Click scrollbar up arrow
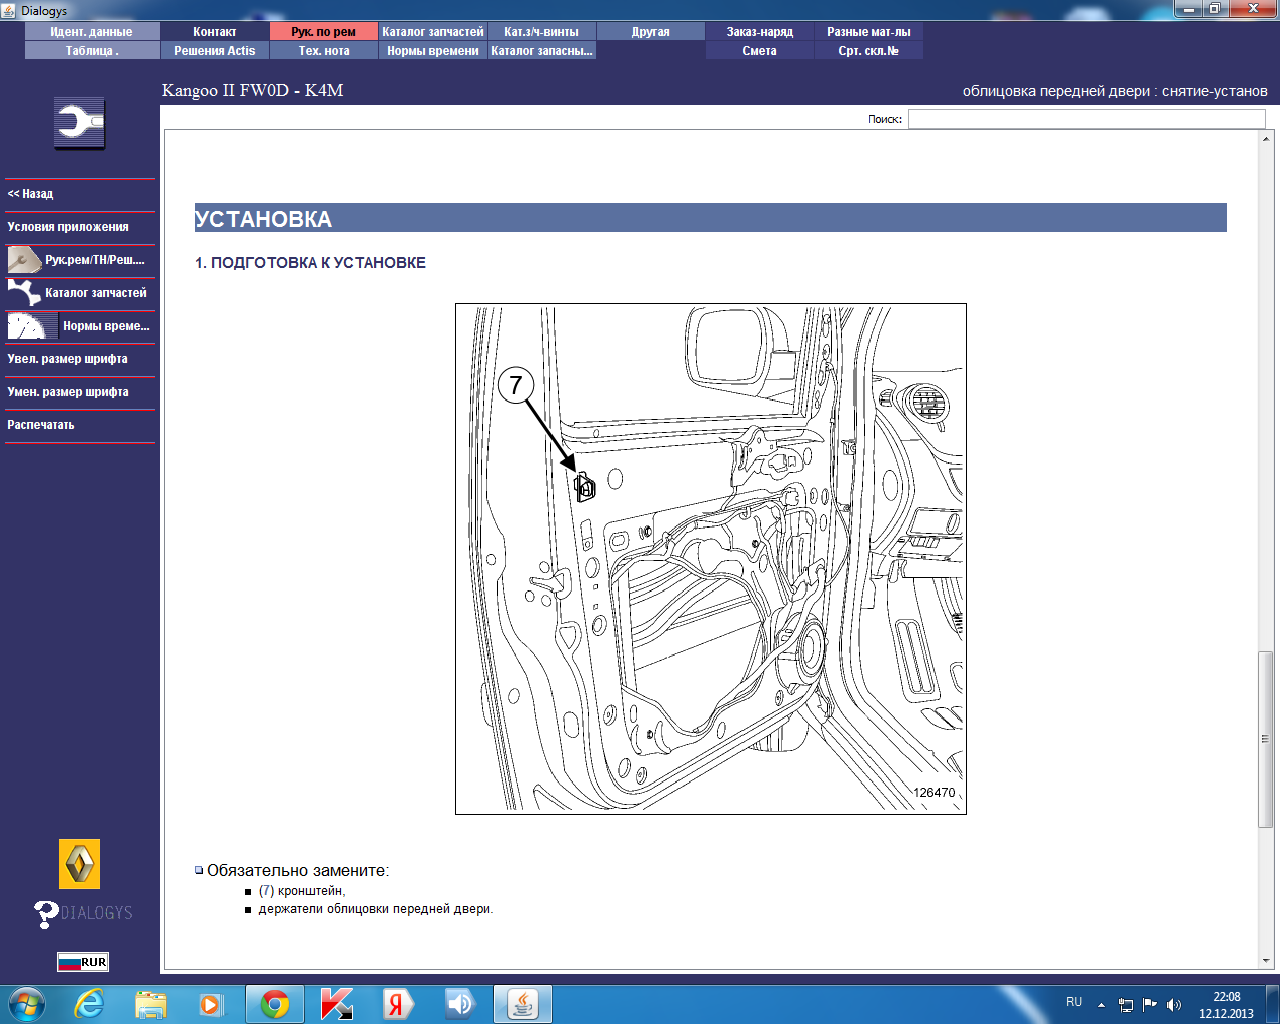1280x1024 pixels. tap(1266, 139)
